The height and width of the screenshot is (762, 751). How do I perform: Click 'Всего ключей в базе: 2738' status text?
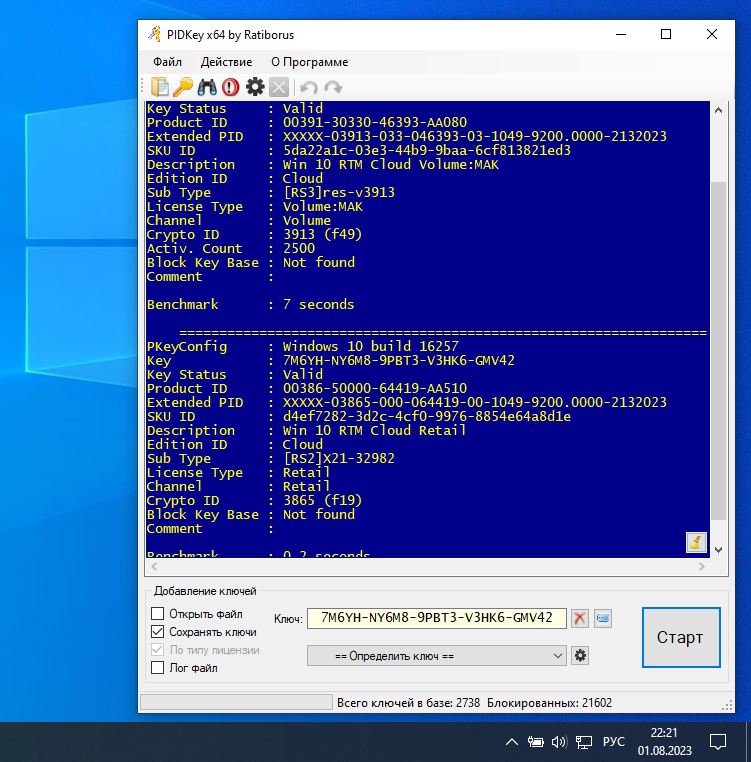click(408, 703)
